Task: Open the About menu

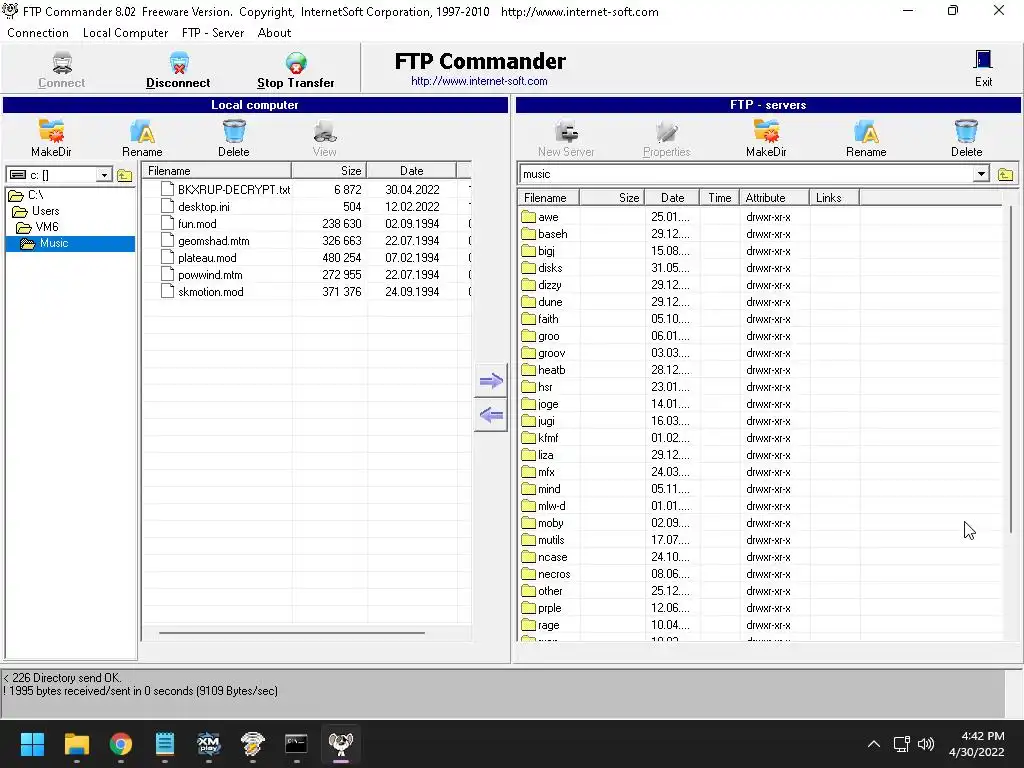Action: pyautogui.click(x=274, y=33)
